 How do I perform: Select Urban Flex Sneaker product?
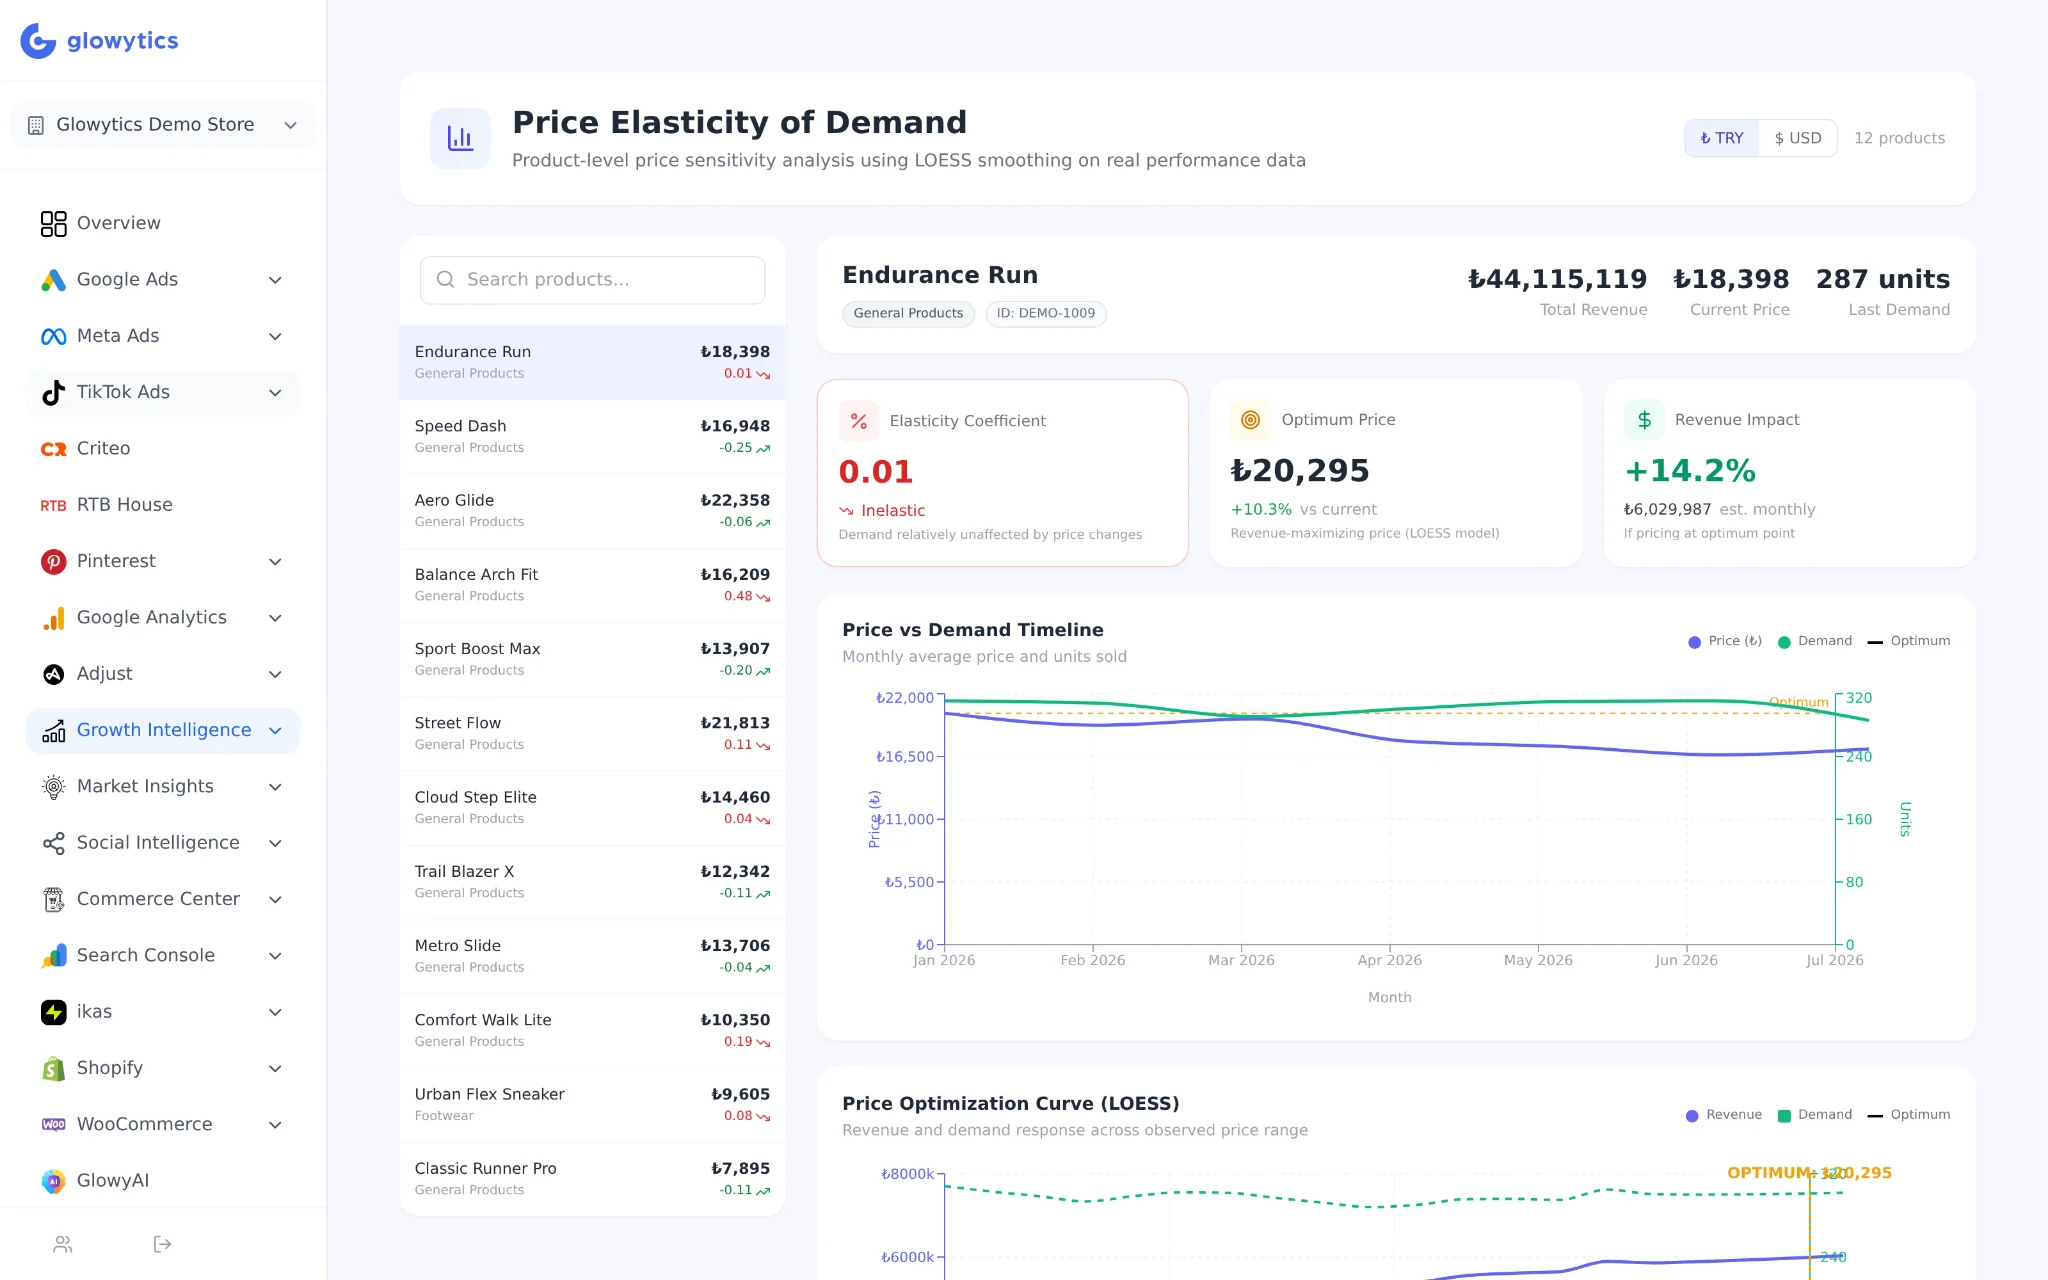pos(592,1105)
